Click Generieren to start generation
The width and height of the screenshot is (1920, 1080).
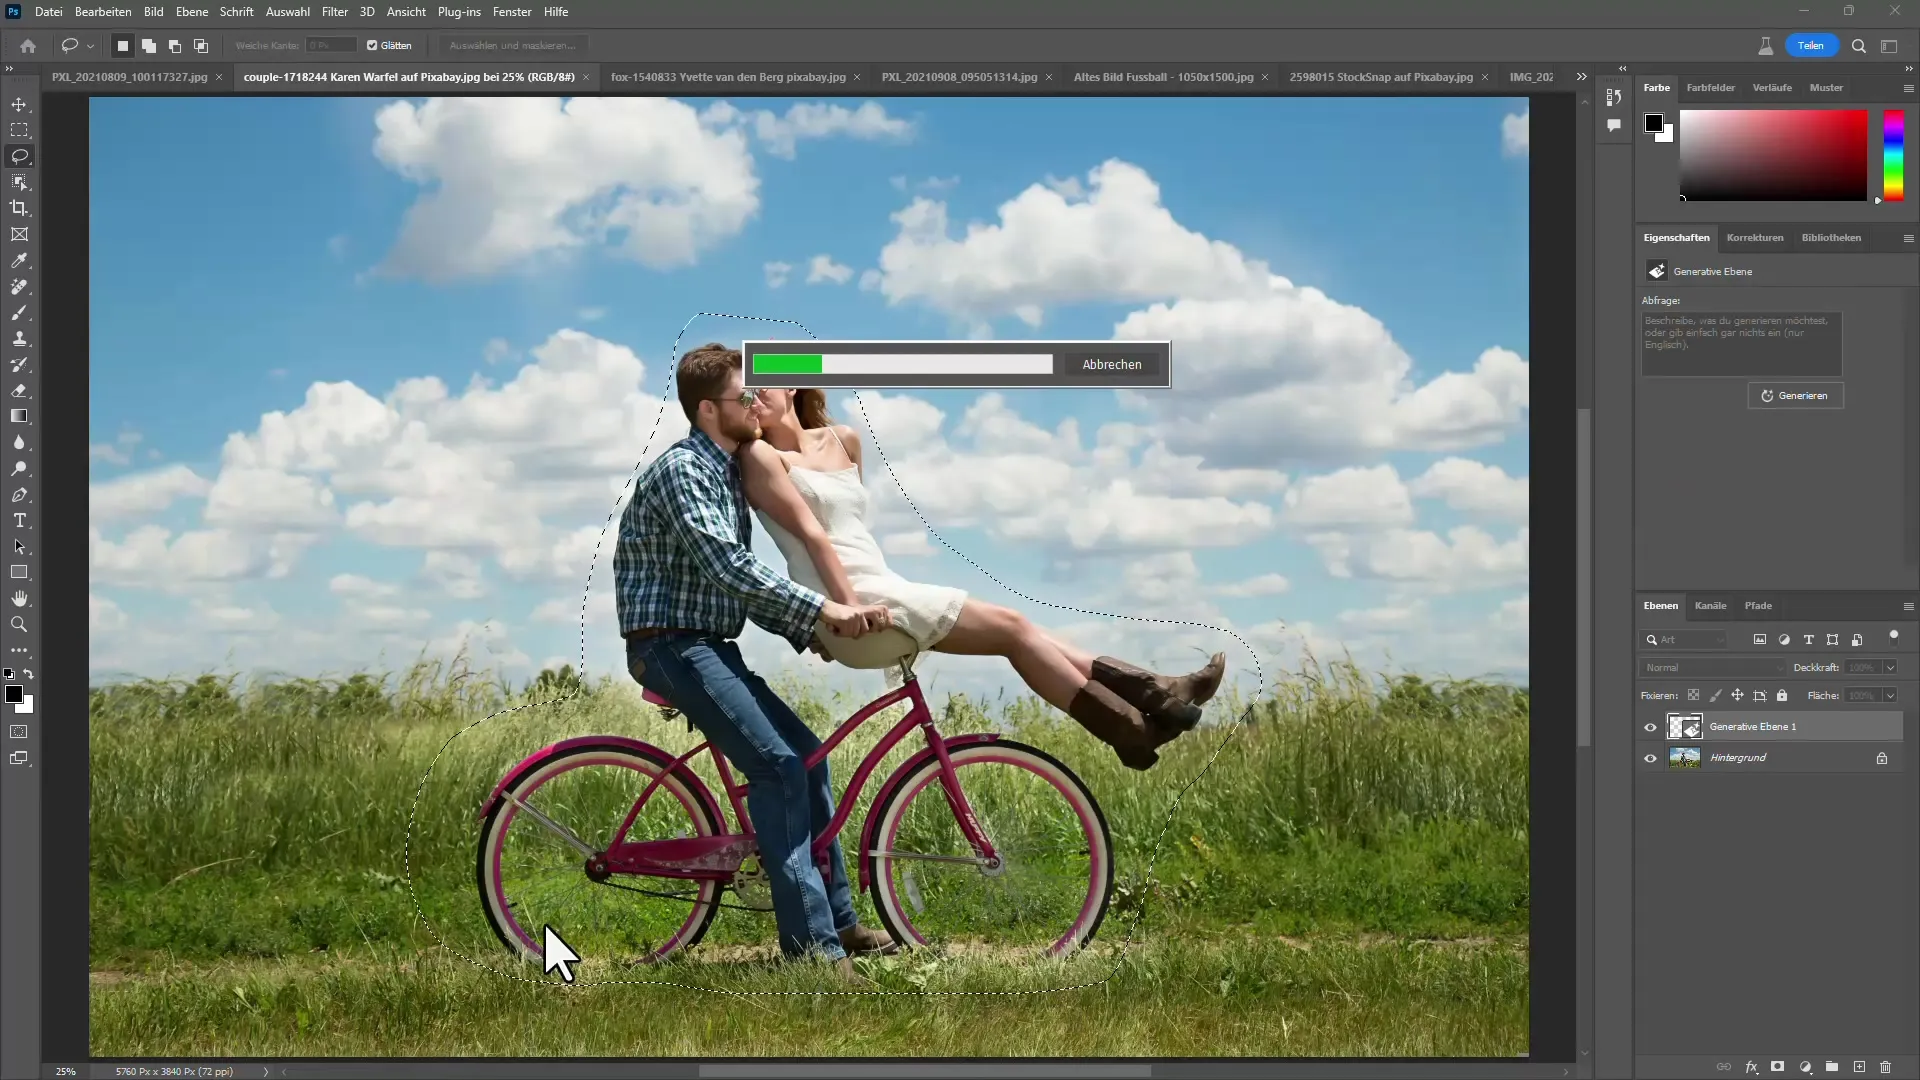point(1797,396)
